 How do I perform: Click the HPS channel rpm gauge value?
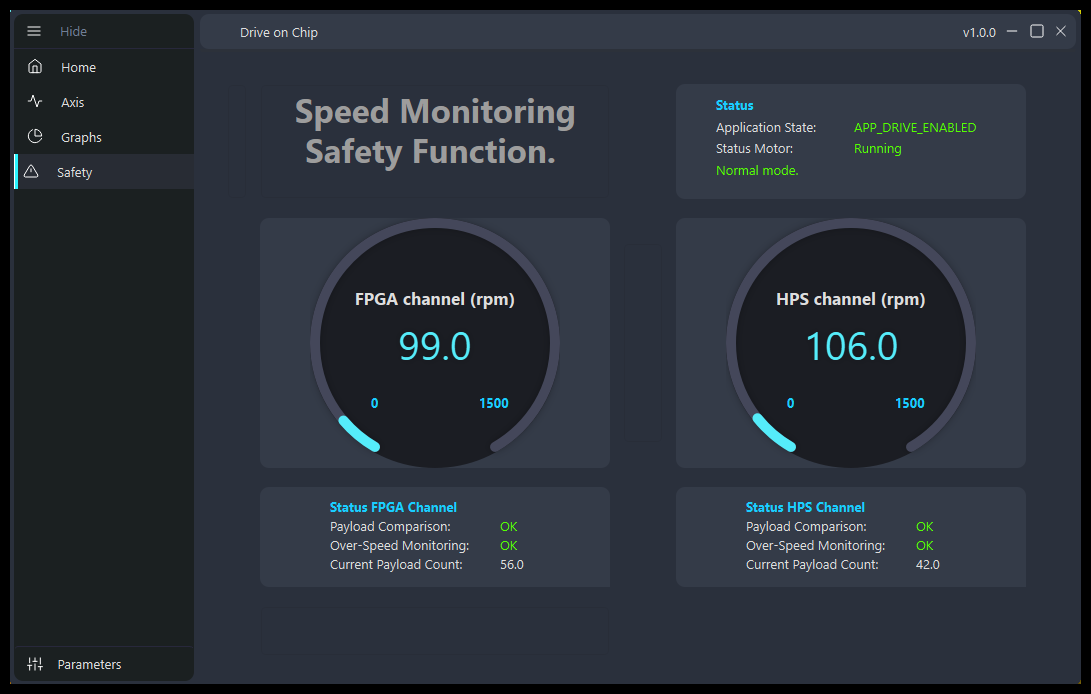[851, 346]
